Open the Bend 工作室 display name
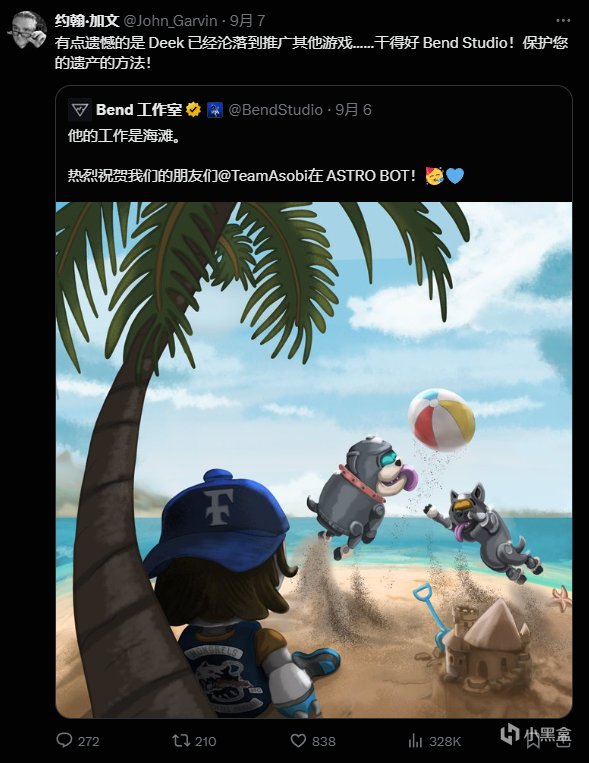The height and width of the screenshot is (763, 589). point(139,109)
